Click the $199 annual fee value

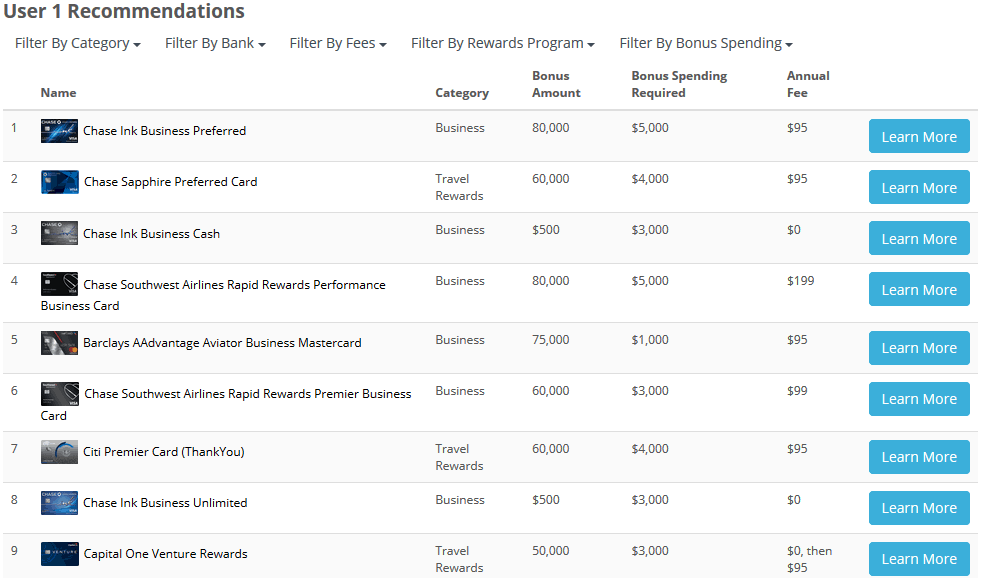point(800,280)
